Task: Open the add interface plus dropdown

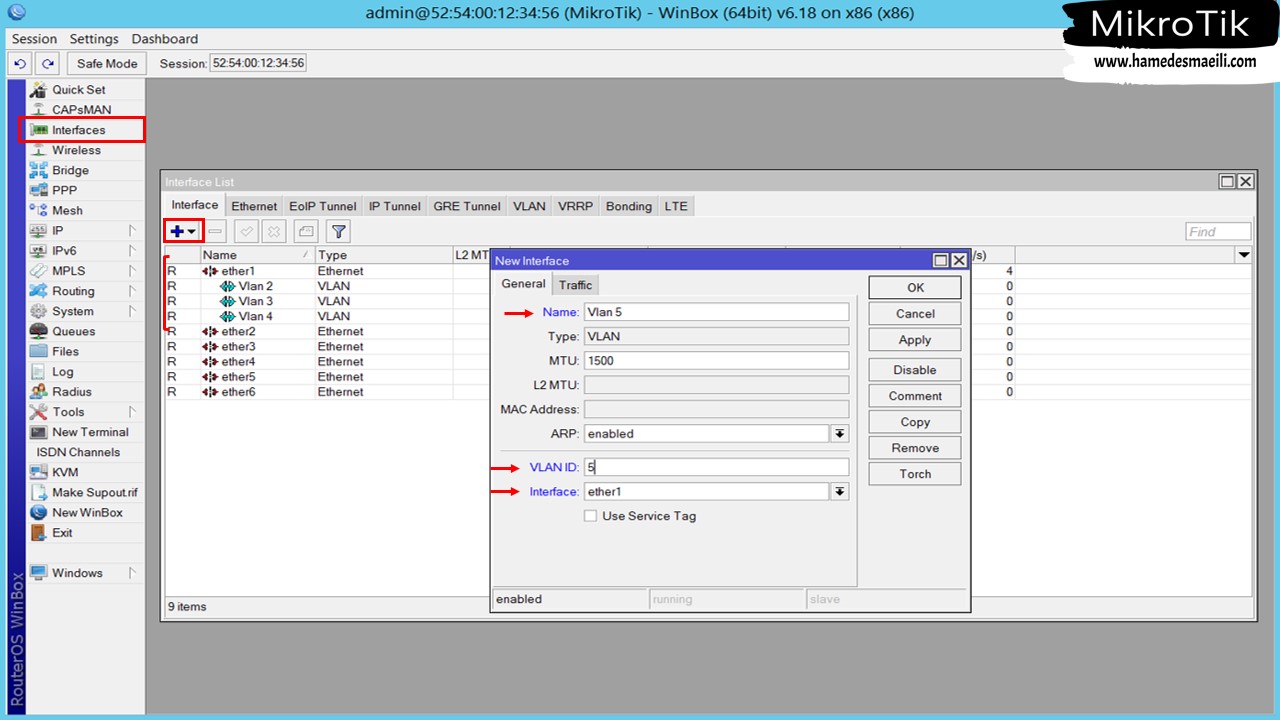Action: click(x=183, y=231)
